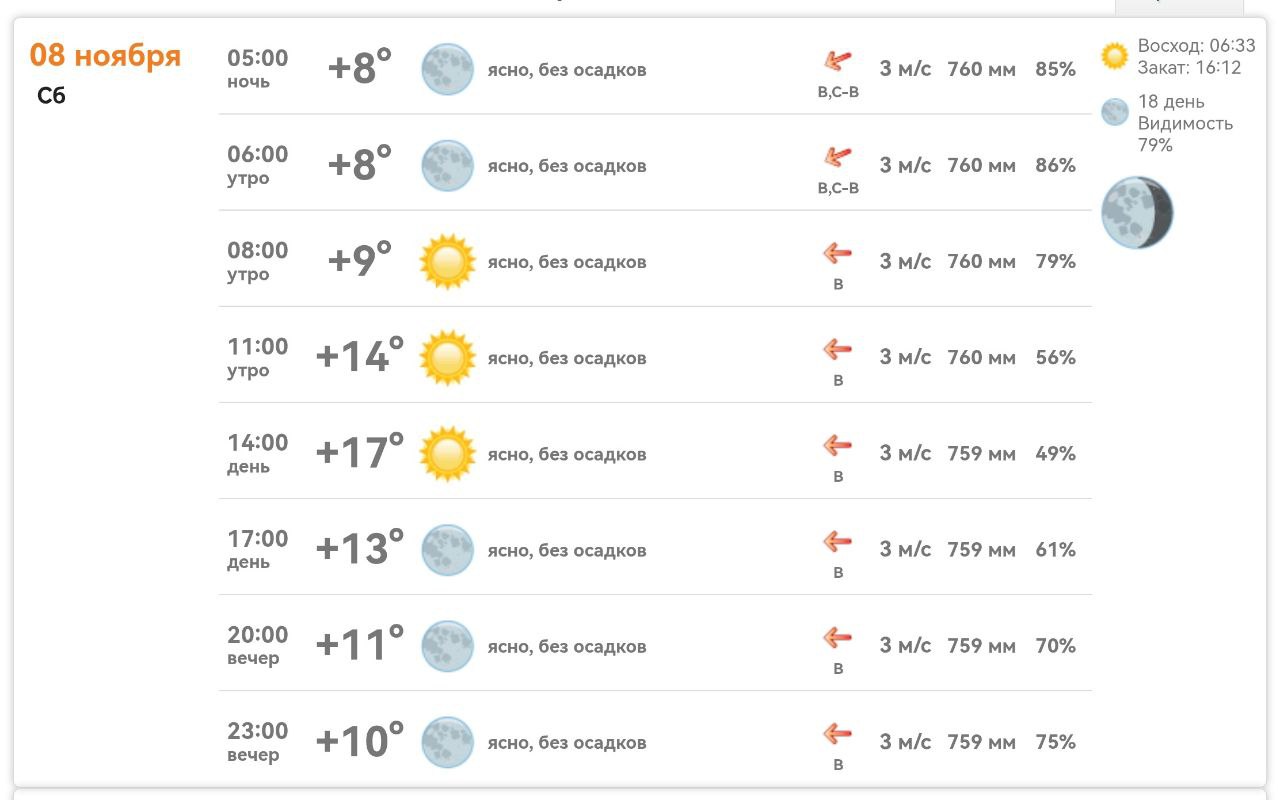This screenshot has height=800, width=1280.
Task: Click the sun icon at 14:00
Action: click(447, 454)
